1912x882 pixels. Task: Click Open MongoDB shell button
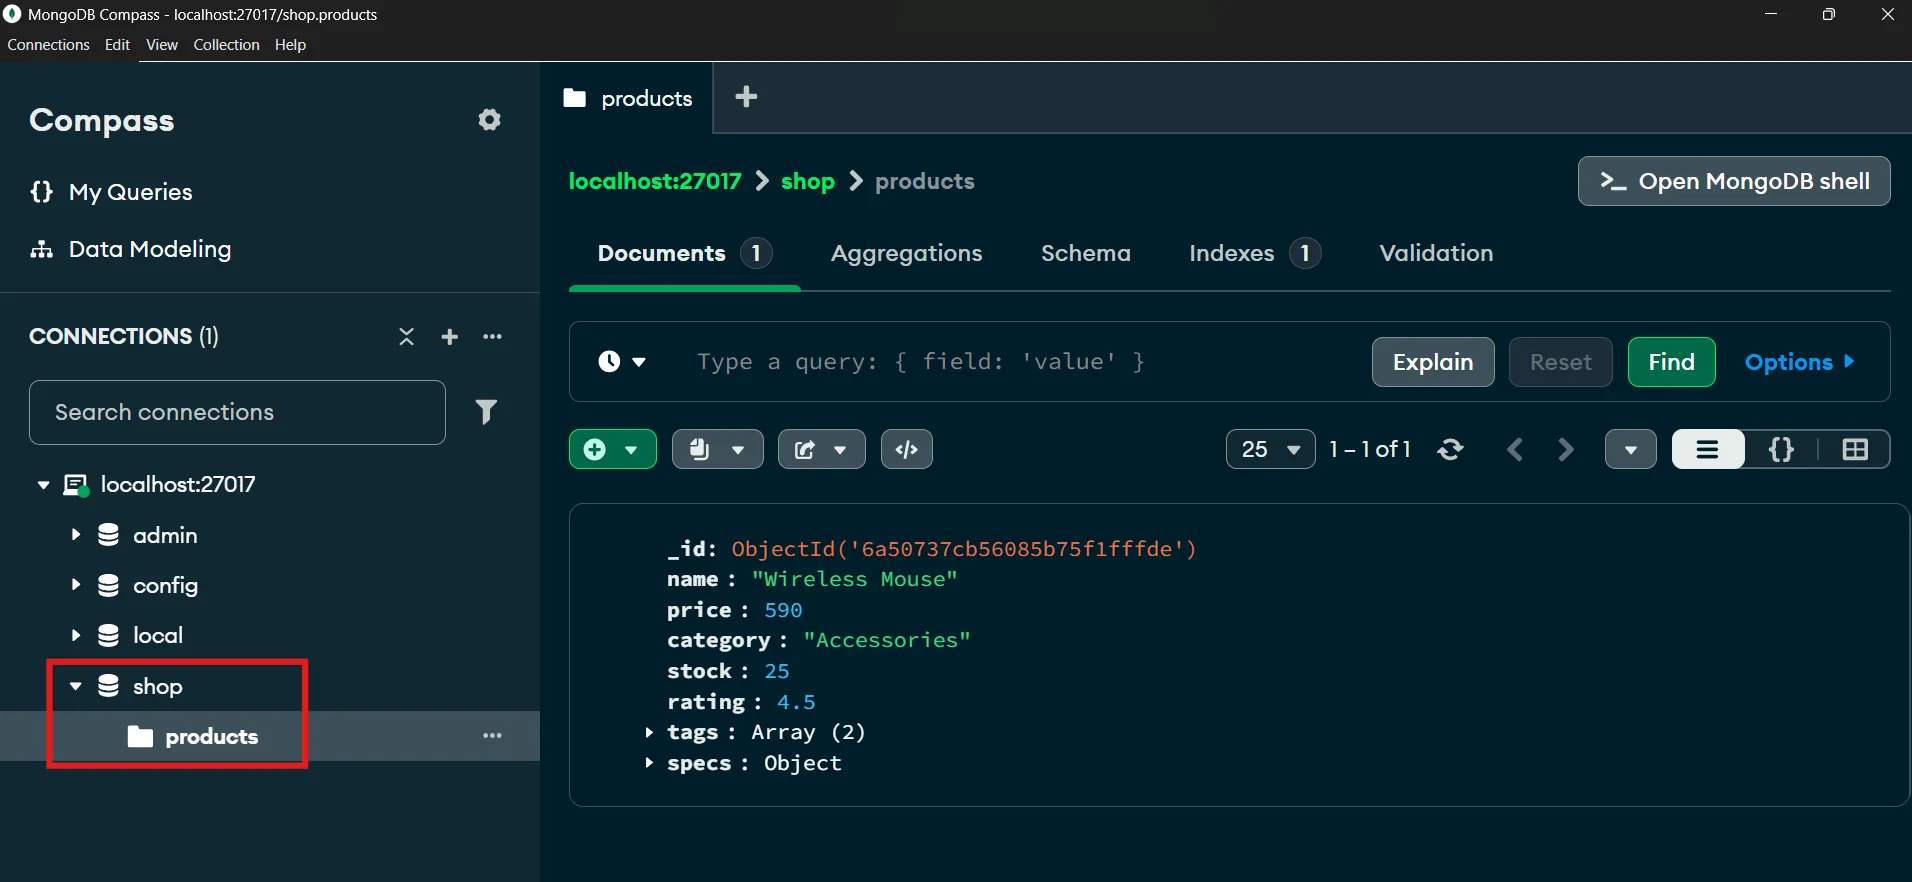[x=1734, y=181]
